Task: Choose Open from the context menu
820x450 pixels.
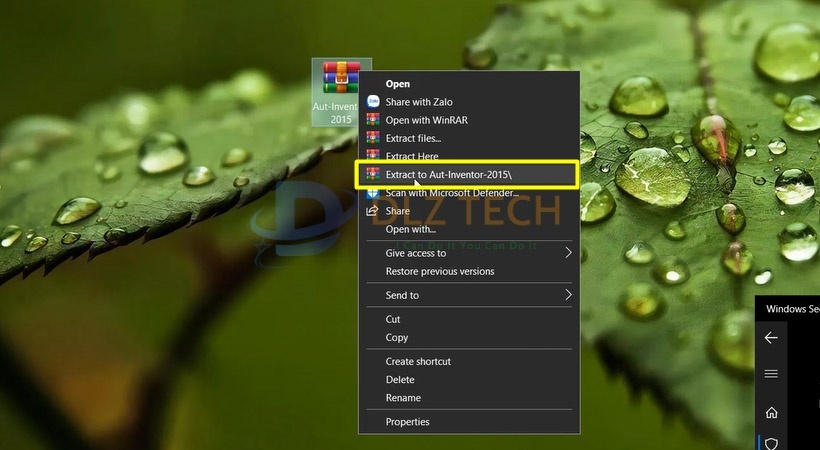Action: [x=469, y=84]
